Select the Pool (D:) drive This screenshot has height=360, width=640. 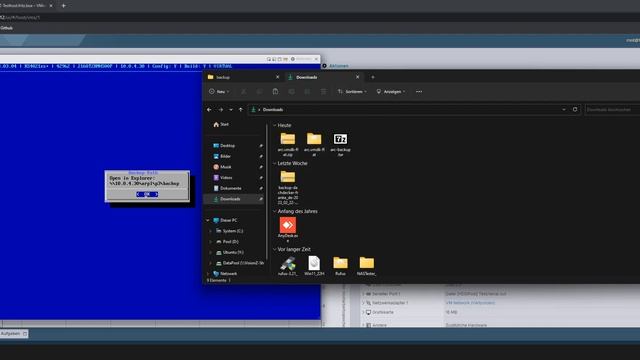pos(227,242)
